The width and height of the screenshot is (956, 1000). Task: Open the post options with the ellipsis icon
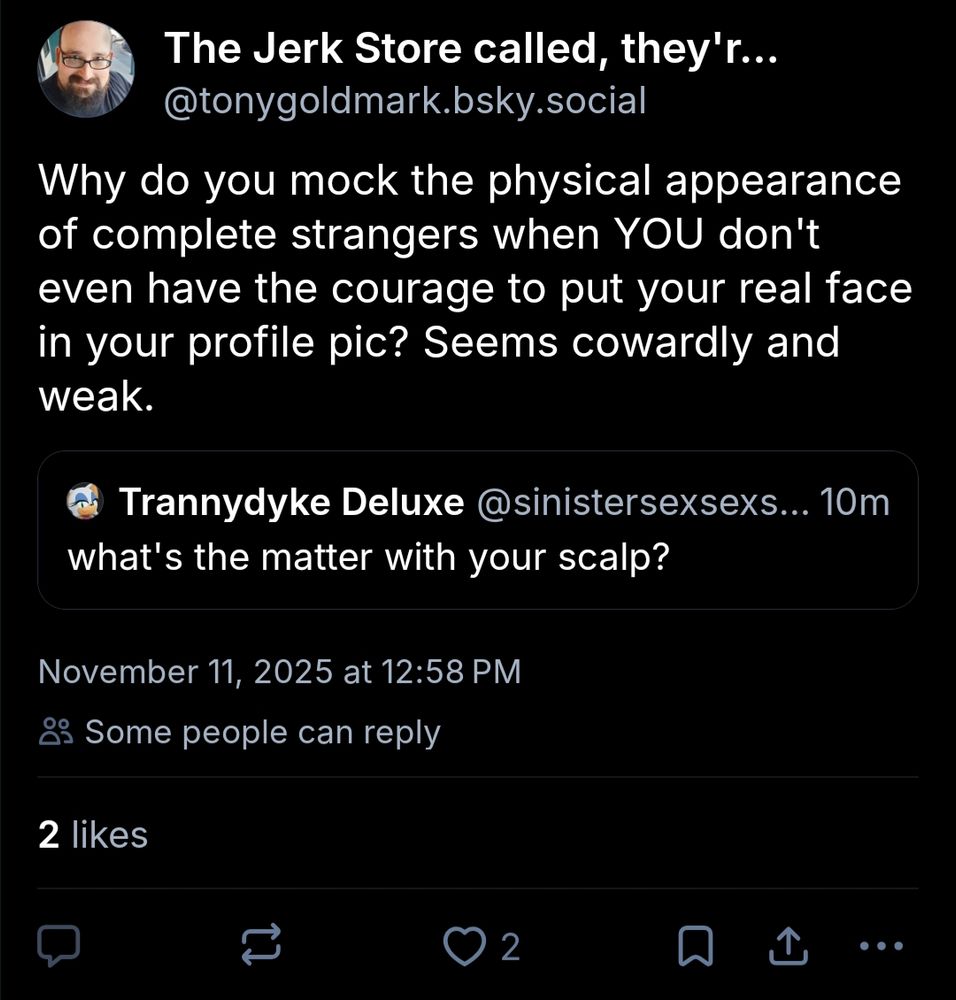[880, 943]
